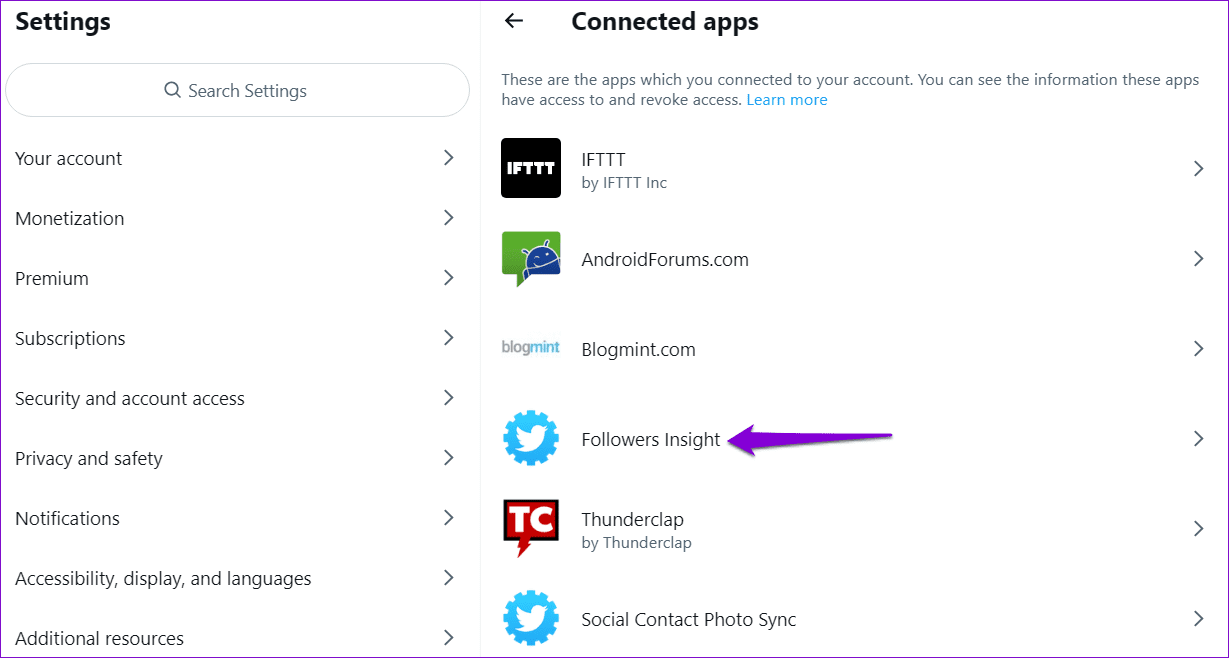Click inside the Search Settings field

[x=237, y=90]
